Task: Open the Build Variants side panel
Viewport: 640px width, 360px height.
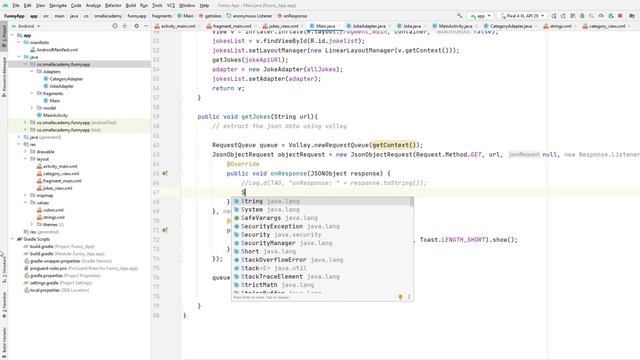Action: (x=4, y=342)
